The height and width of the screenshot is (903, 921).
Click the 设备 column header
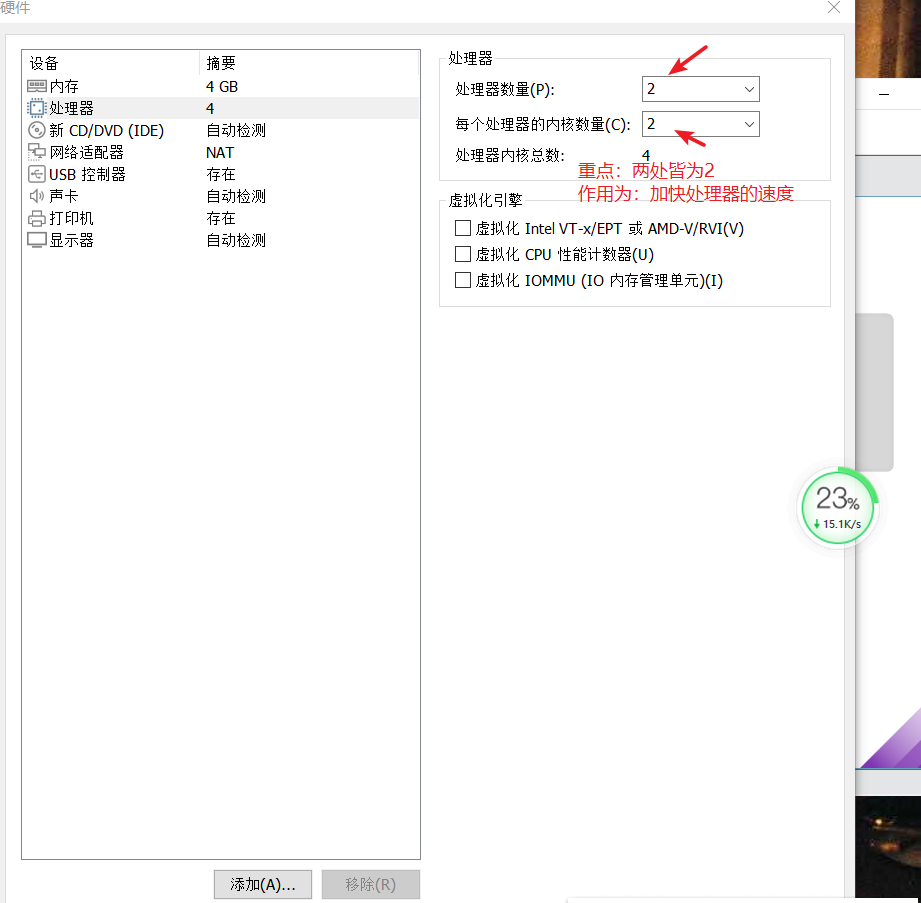click(110, 63)
